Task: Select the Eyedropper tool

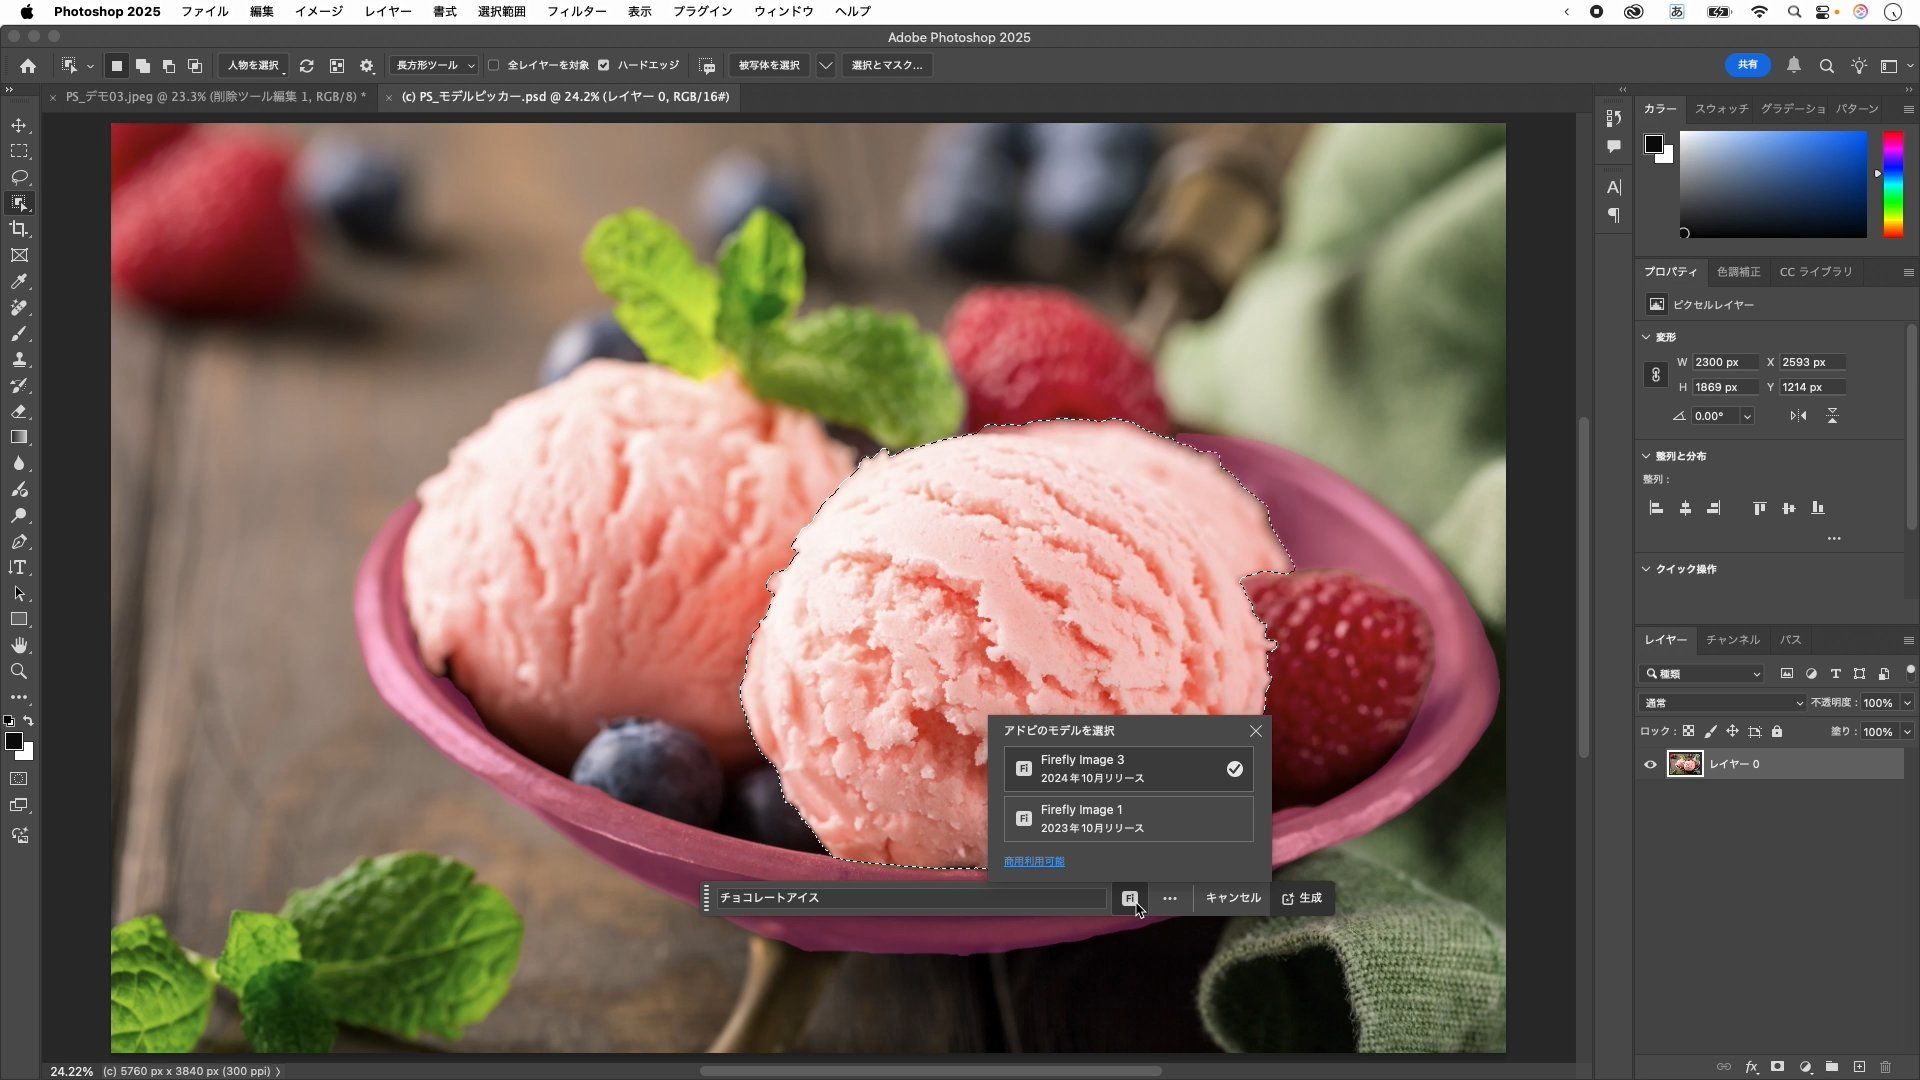Action: 19,282
